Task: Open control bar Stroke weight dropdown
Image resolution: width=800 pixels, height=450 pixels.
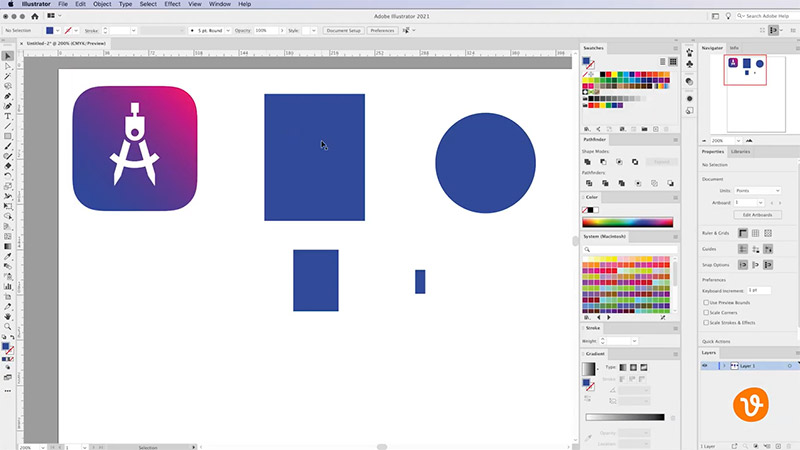Action: [x=133, y=31]
